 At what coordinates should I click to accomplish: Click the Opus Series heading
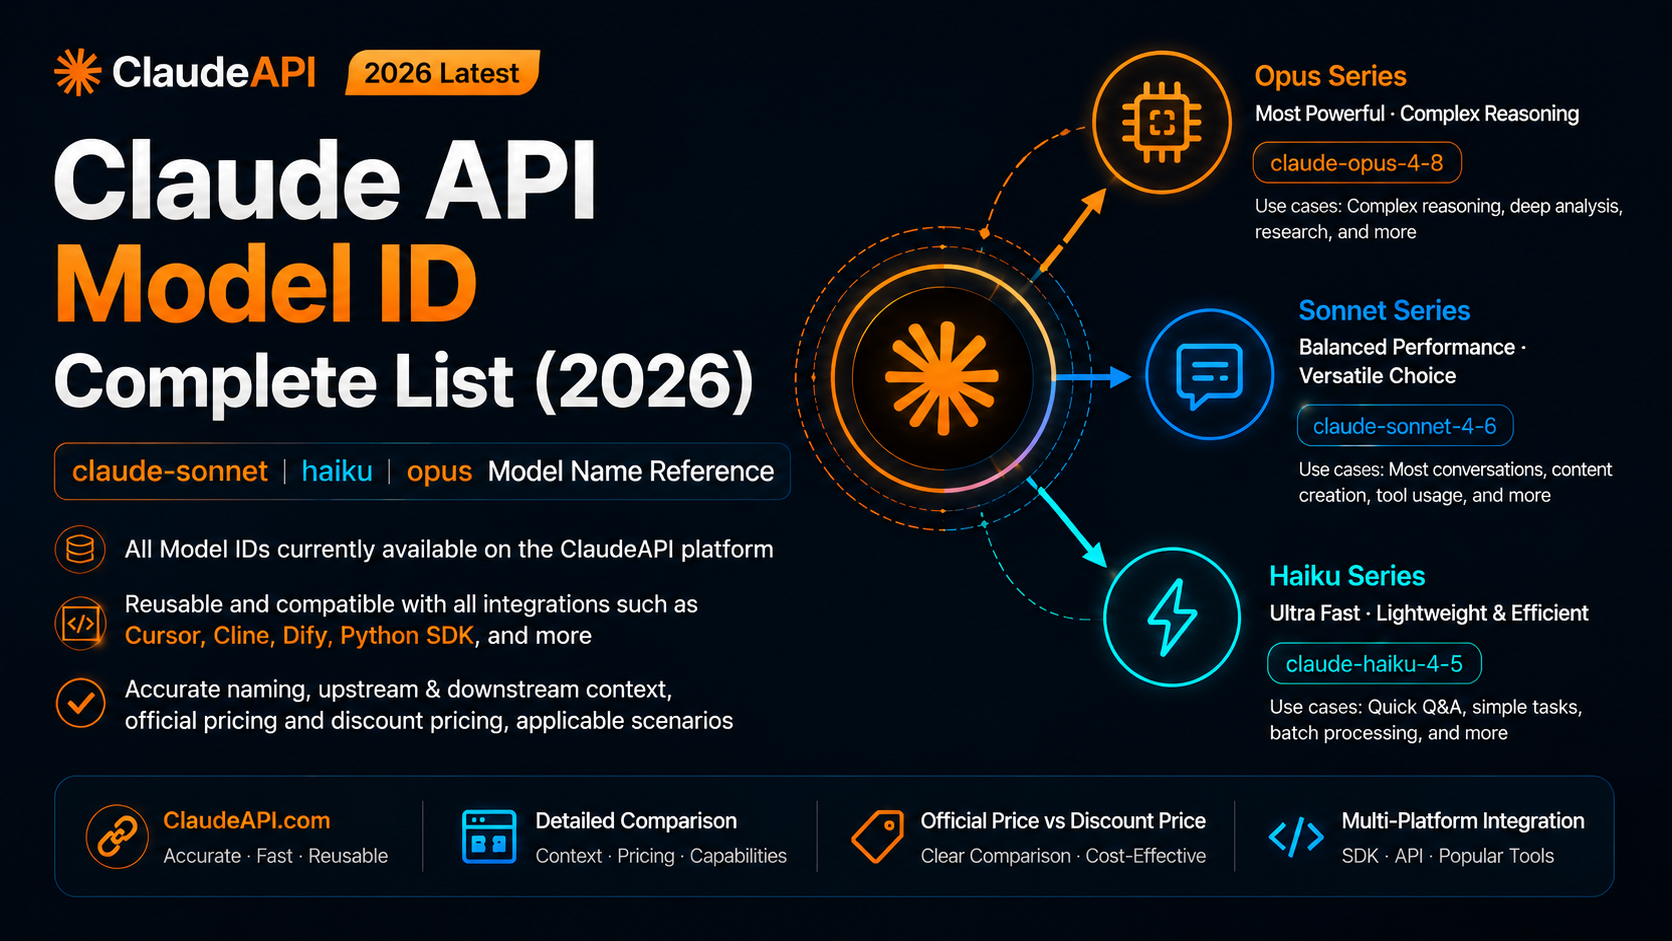coord(1330,76)
